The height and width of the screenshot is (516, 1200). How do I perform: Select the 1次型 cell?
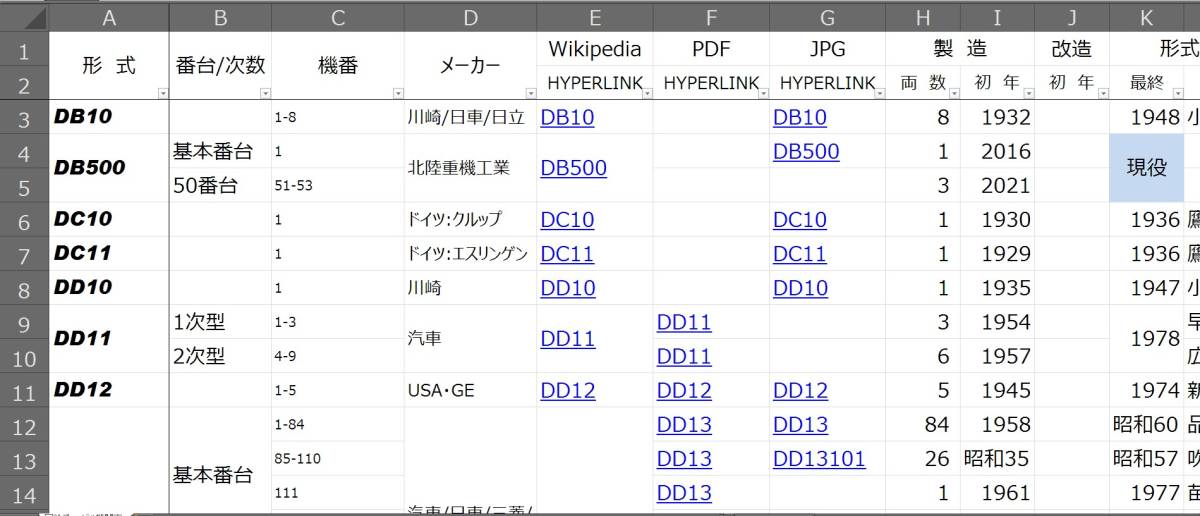pyautogui.click(x=220, y=322)
